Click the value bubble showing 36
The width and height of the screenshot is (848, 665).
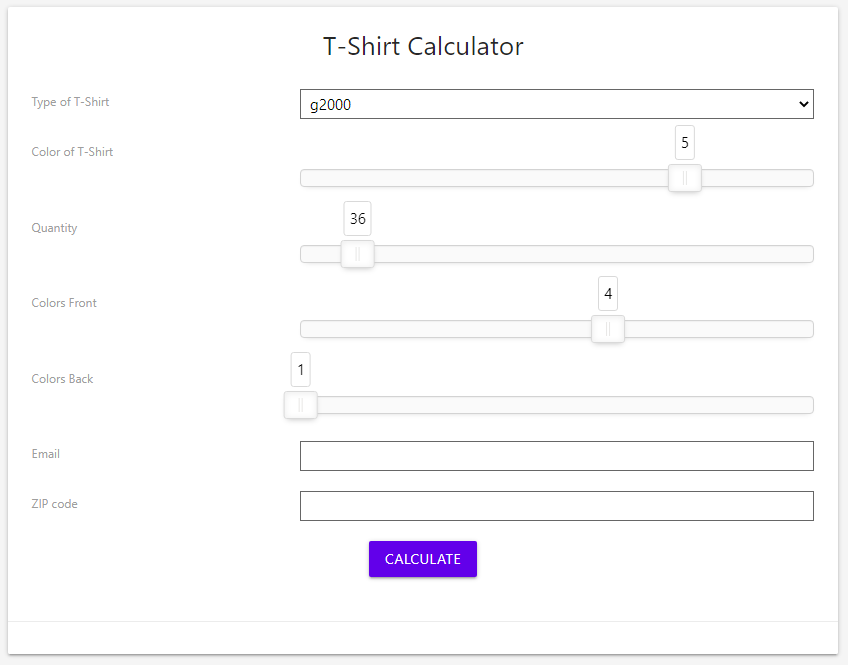(x=357, y=218)
